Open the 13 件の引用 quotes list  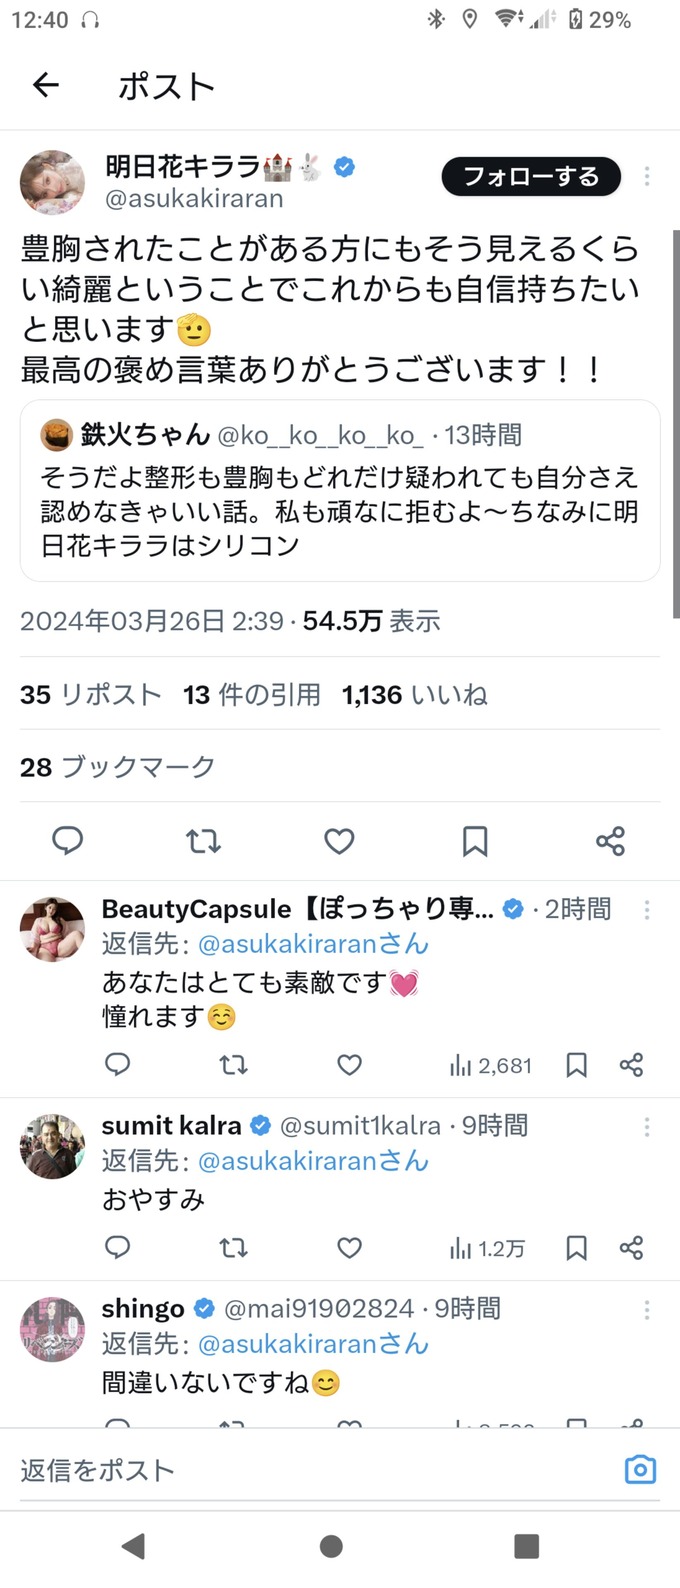[252, 695]
